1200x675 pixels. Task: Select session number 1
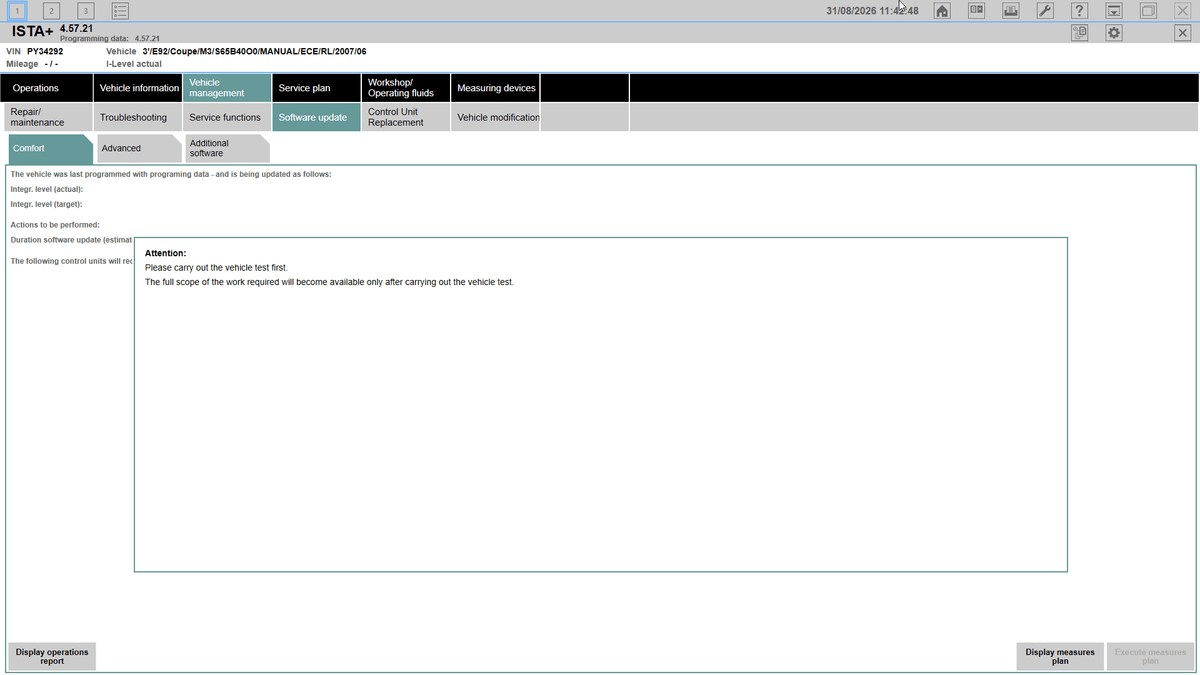(x=17, y=11)
